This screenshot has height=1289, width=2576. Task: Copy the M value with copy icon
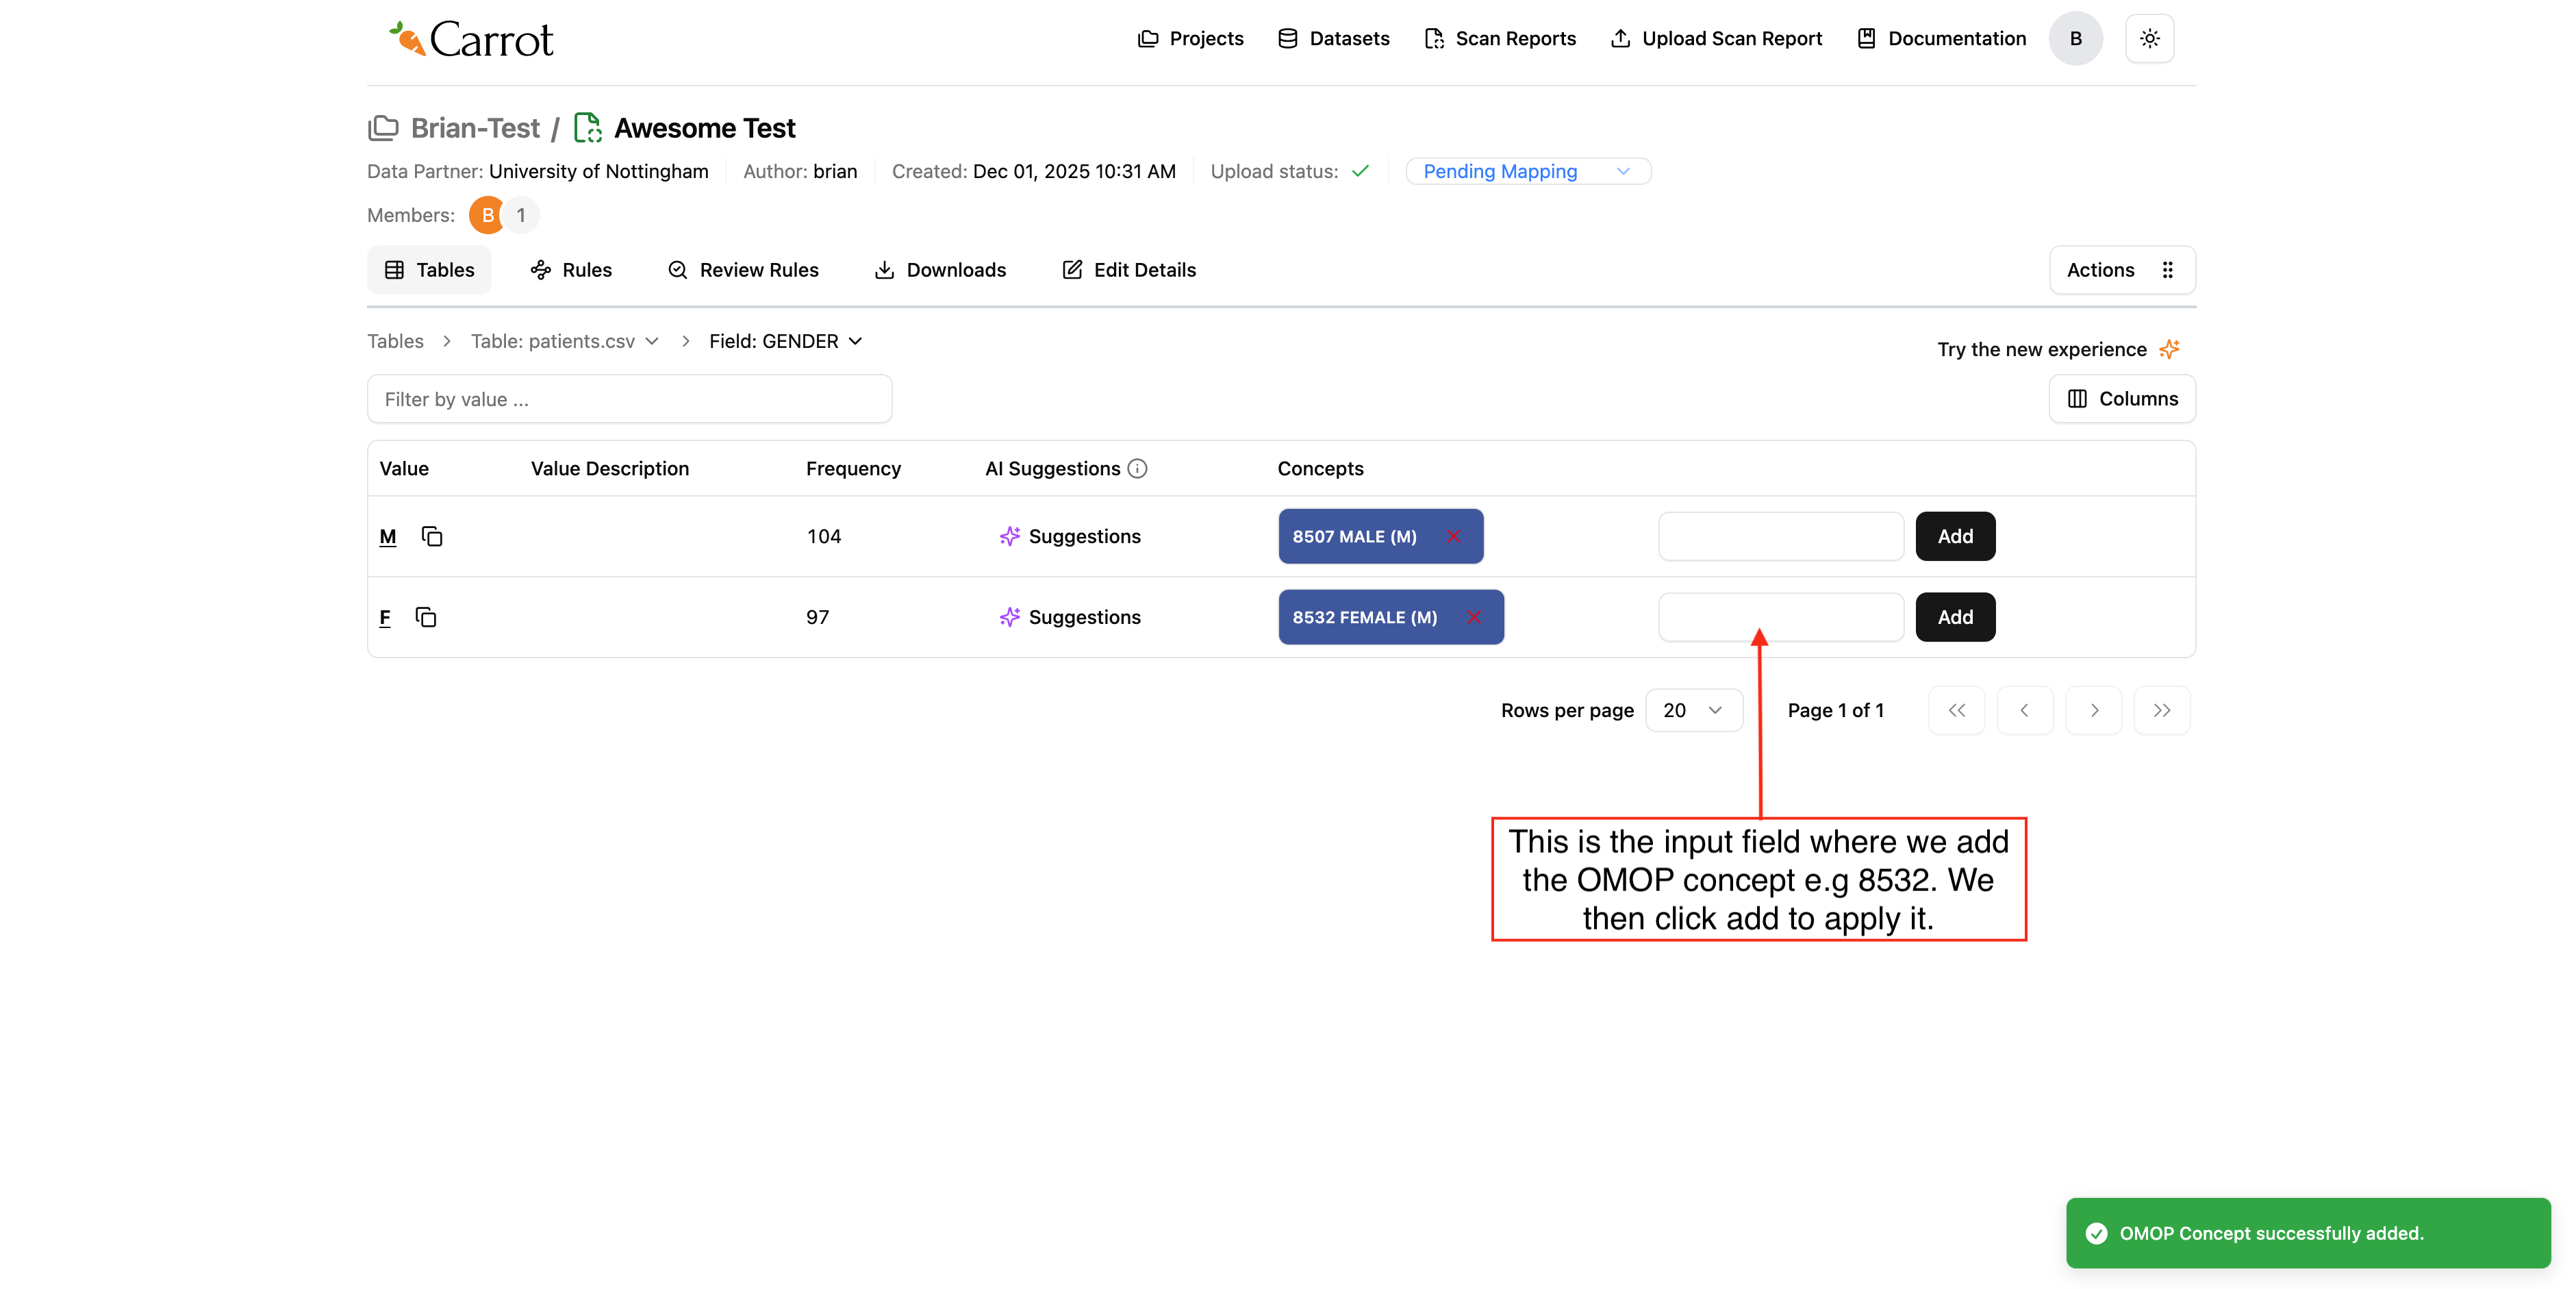[432, 536]
